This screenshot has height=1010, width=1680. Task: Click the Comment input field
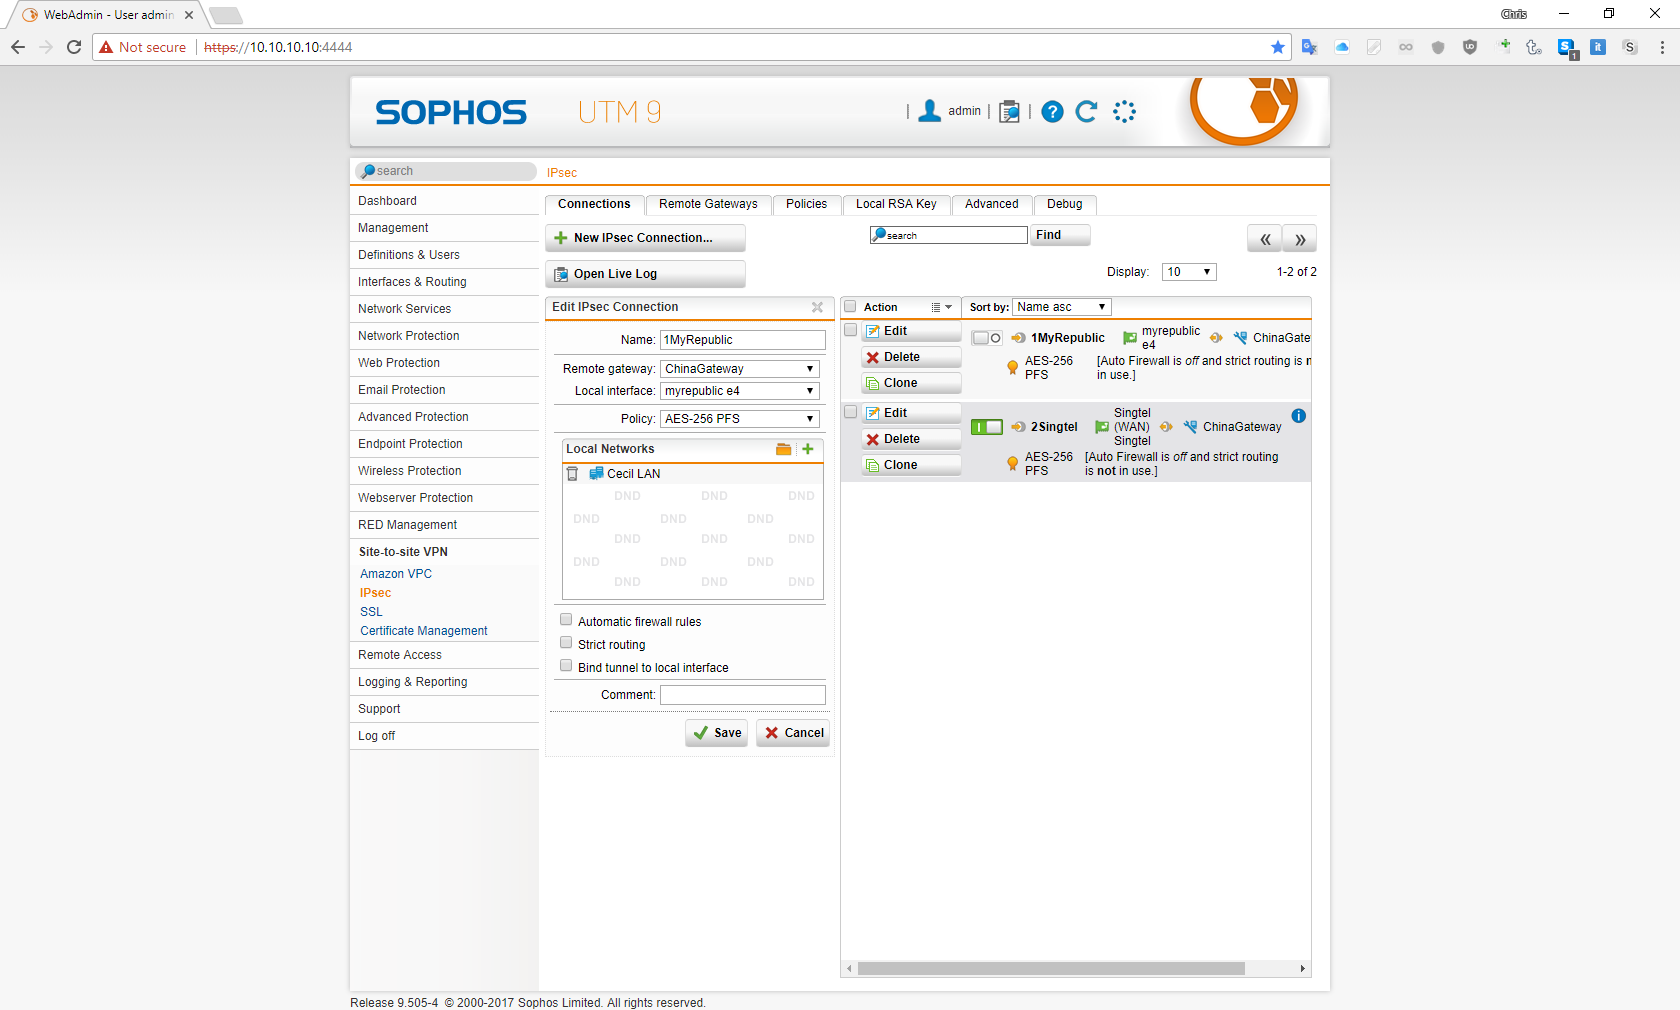point(742,695)
